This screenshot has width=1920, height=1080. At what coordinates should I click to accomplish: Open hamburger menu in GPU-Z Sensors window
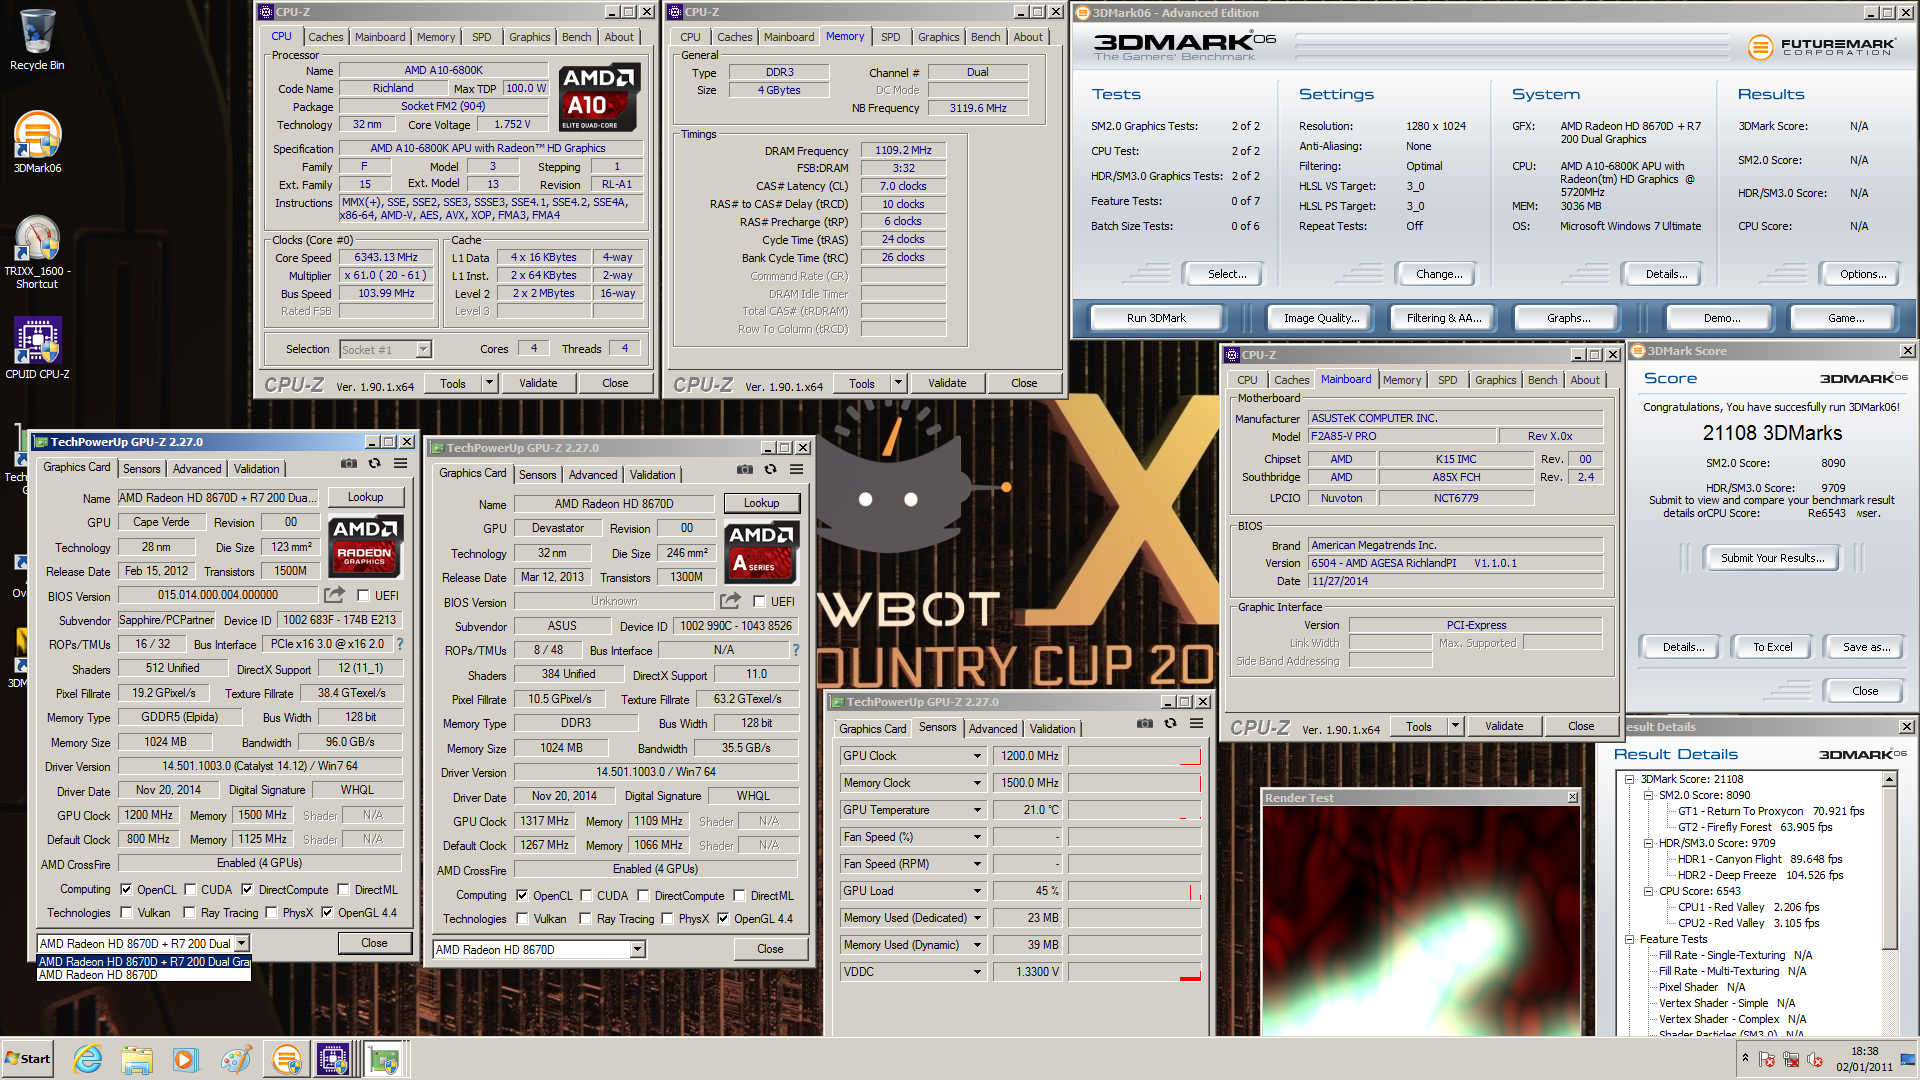pos(1196,724)
